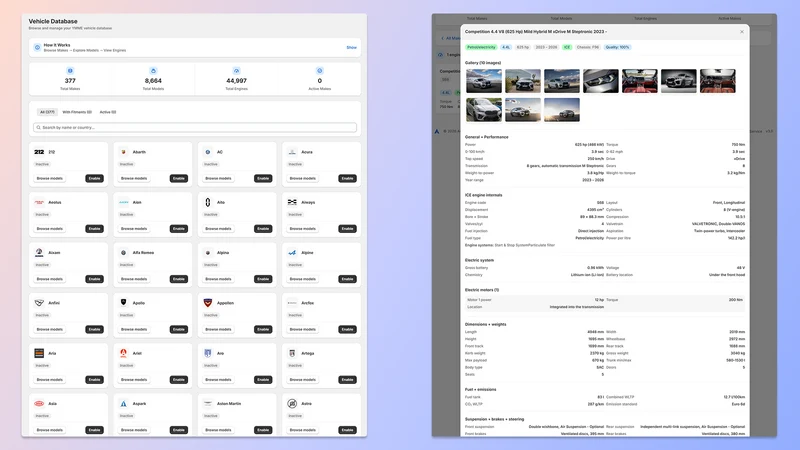Click the Ariel brand logo
Viewport: 800px width, 450px height.
pos(123,353)
